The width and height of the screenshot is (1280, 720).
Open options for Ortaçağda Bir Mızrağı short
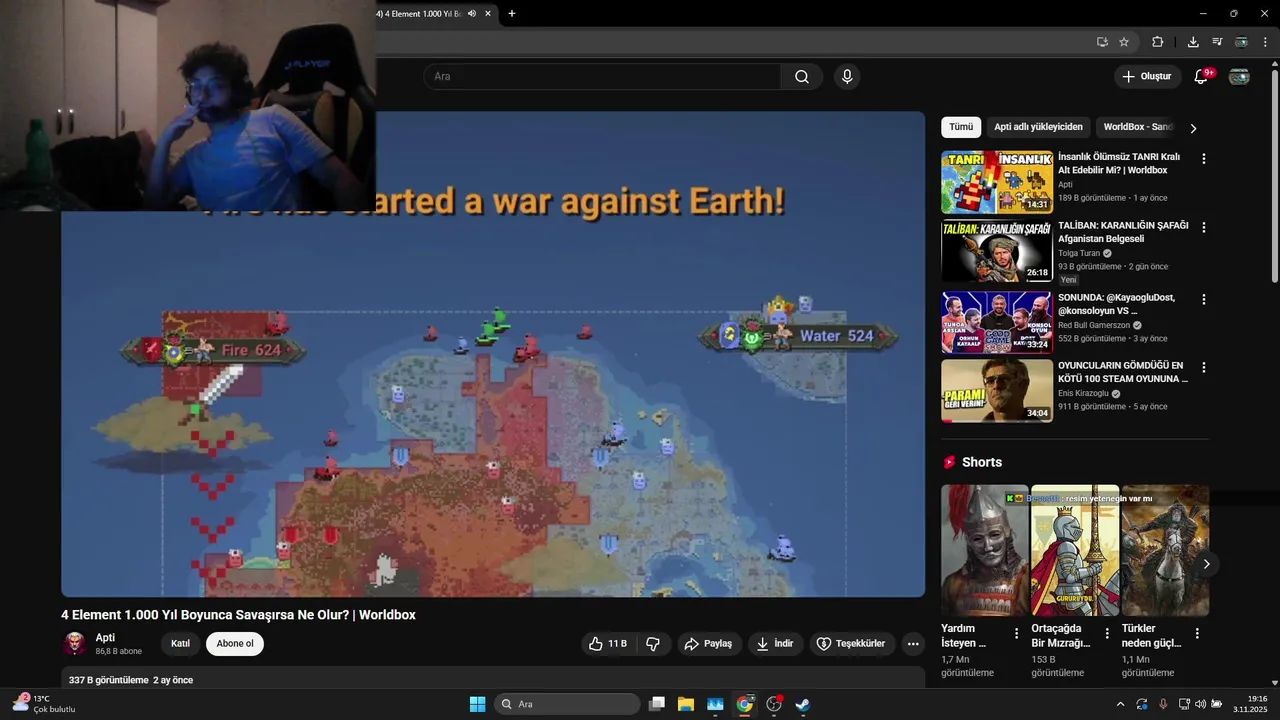coord(1107,633)
